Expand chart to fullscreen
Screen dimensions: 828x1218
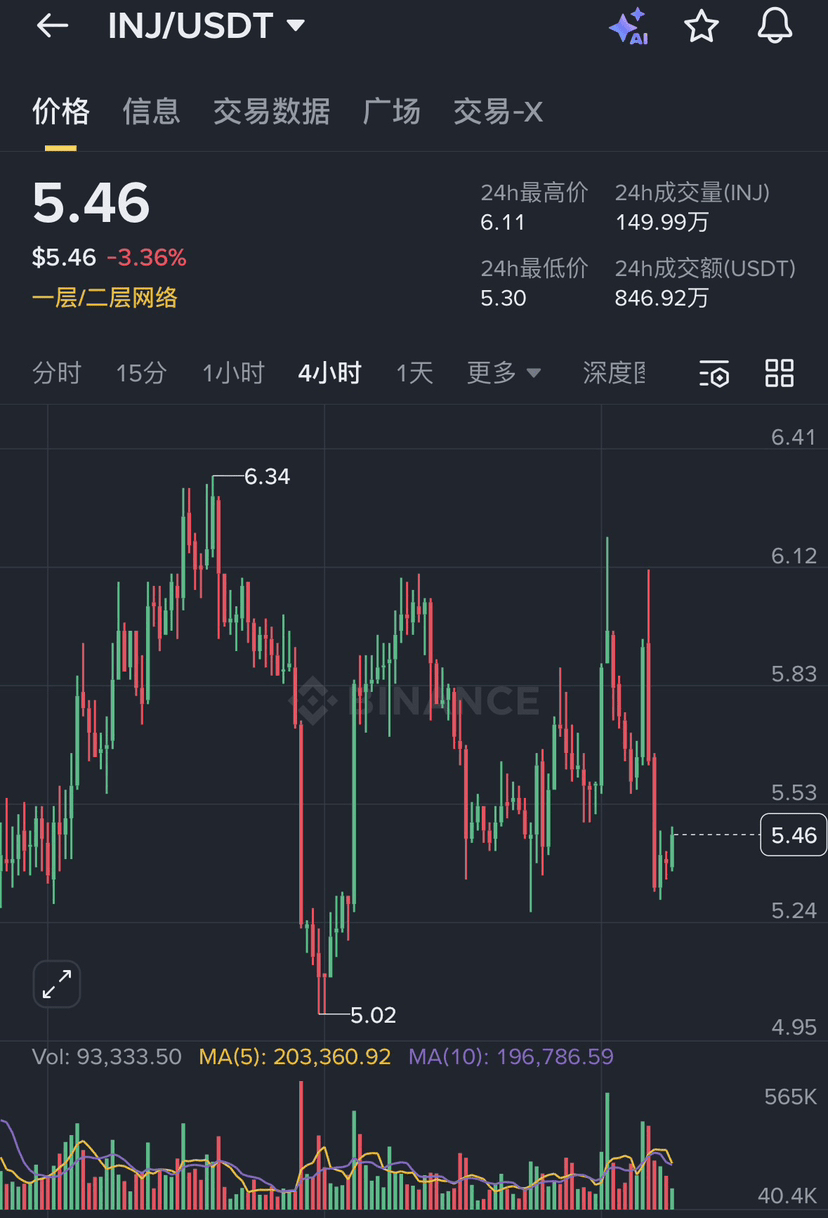tap(57, 984)
